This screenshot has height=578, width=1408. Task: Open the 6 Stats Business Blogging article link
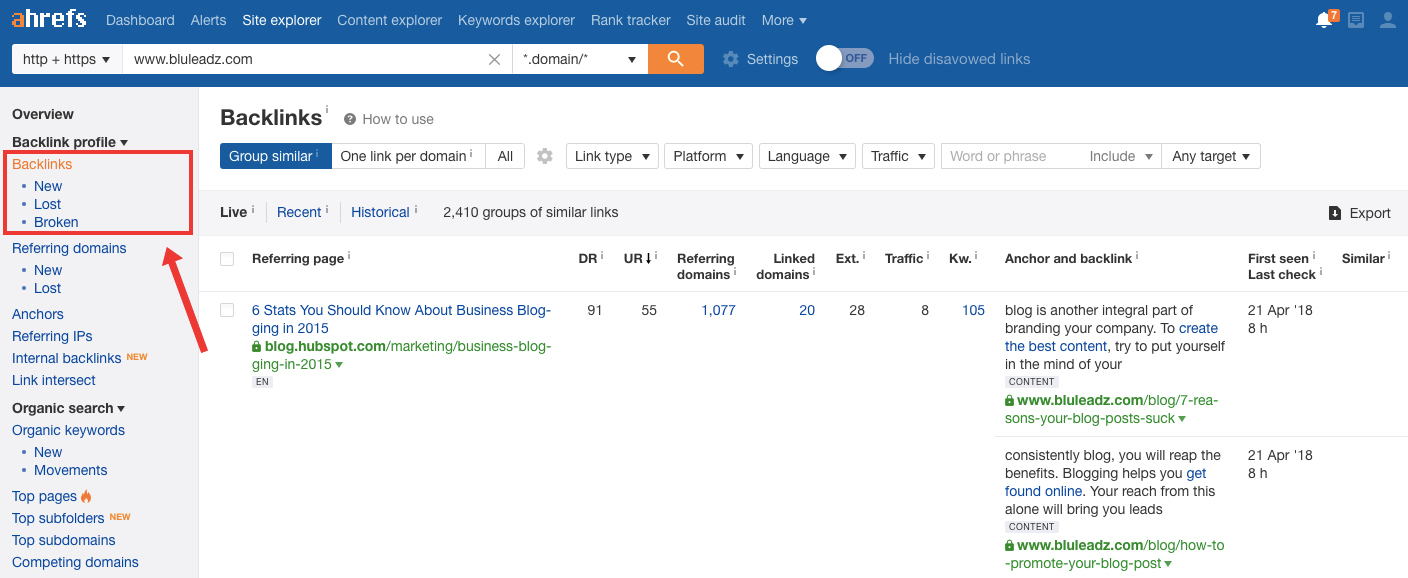tap(401, 319)
